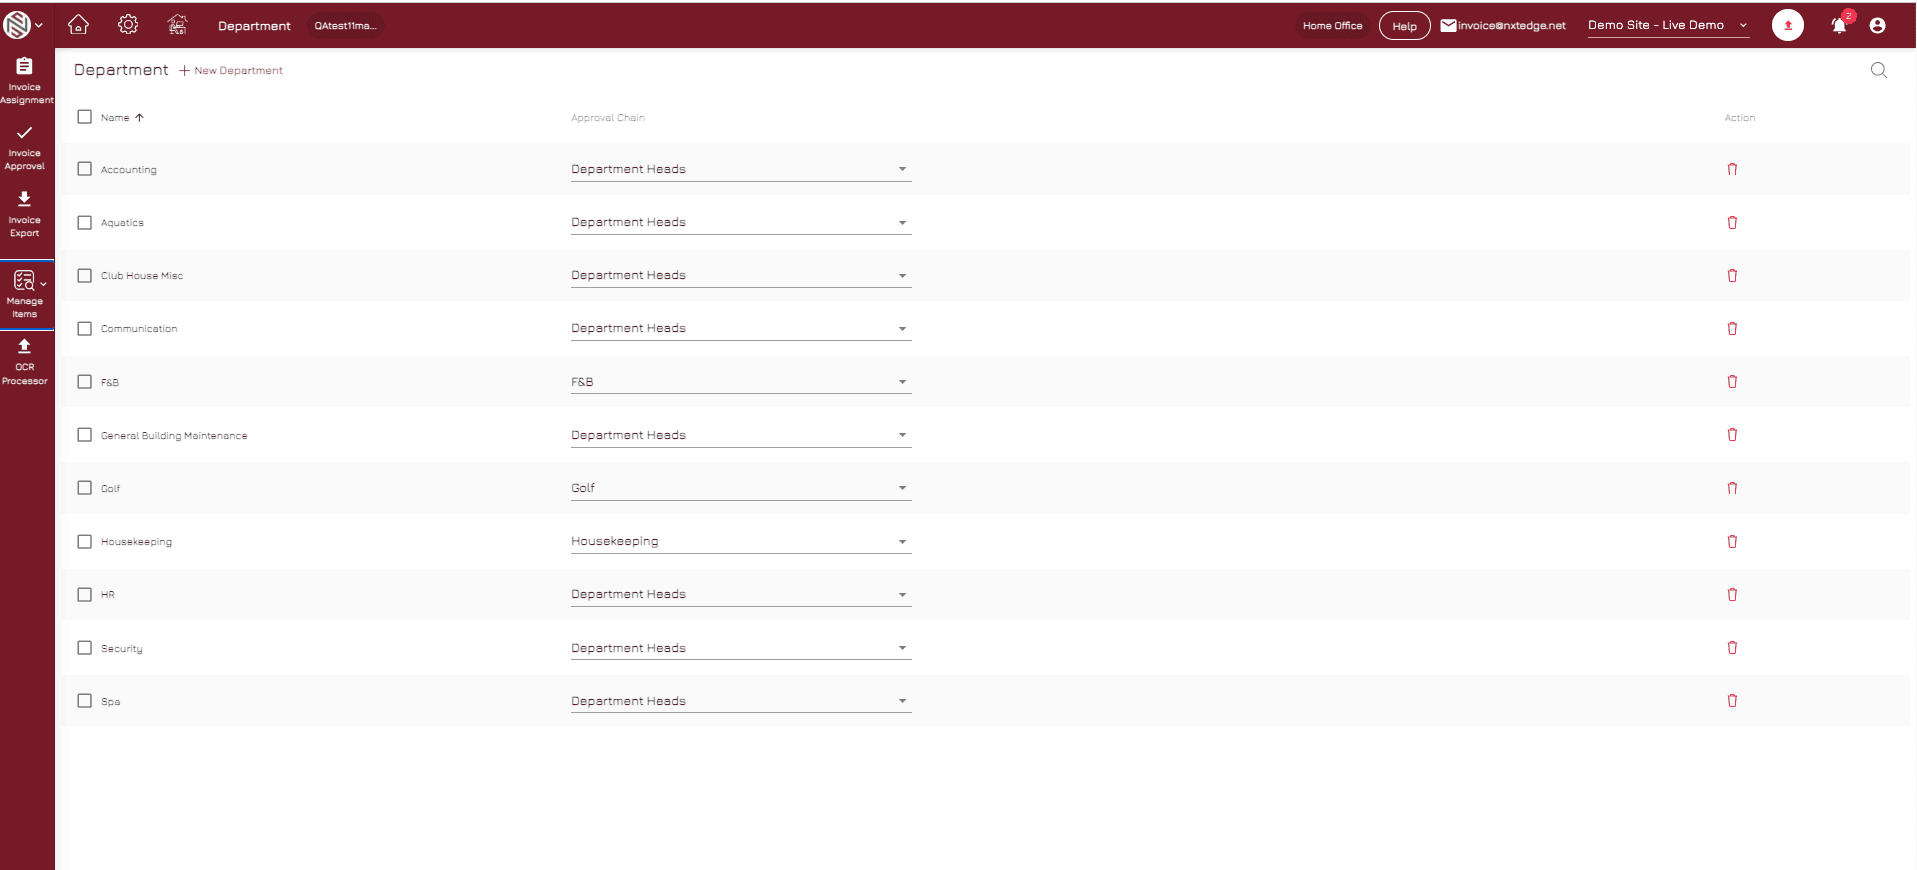Click the Home Office label
Image resolution: width=1917 pixels, height=870 pixels.
point(1332,26)
